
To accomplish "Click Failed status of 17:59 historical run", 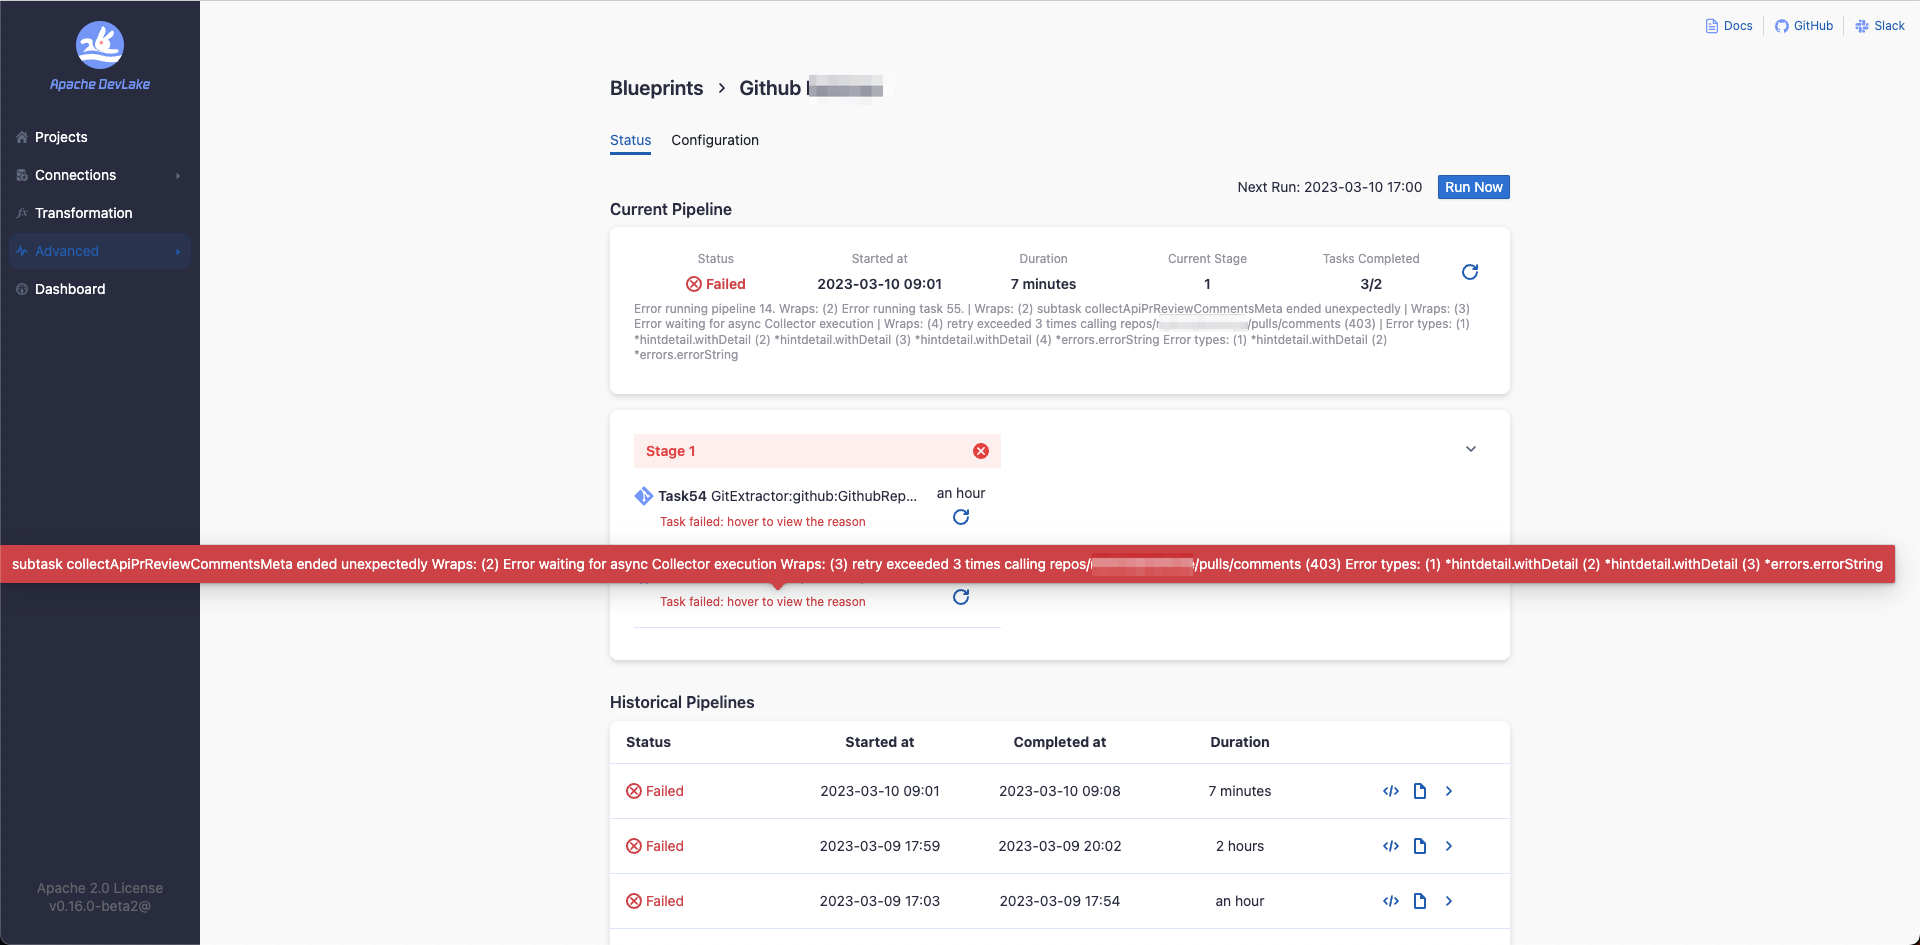I will (655, 846).
